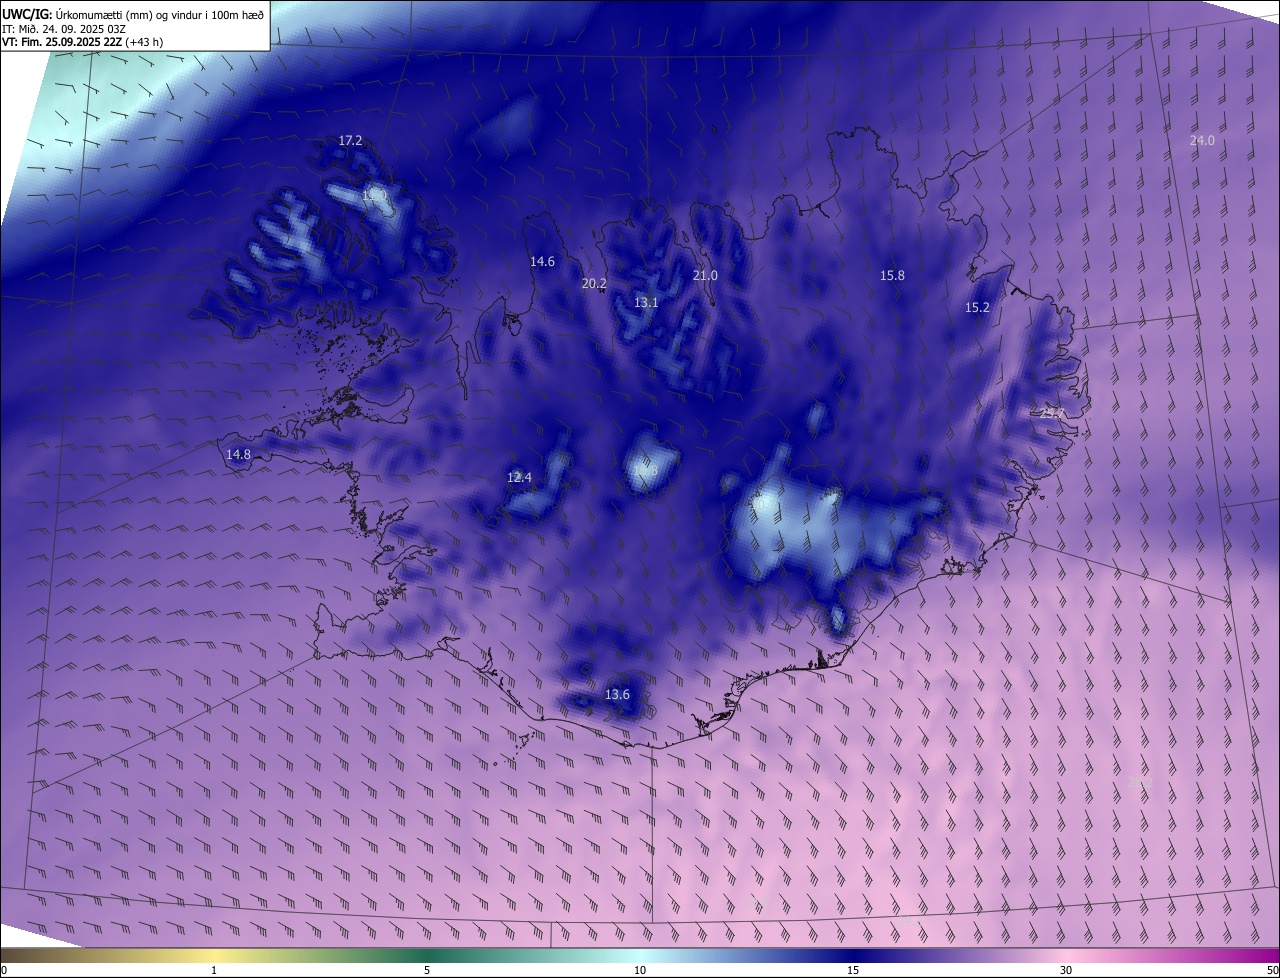This screenshot has width=1280, height=978.
Task: Click the color scale at the 15 tick
Action: point(853,969)
